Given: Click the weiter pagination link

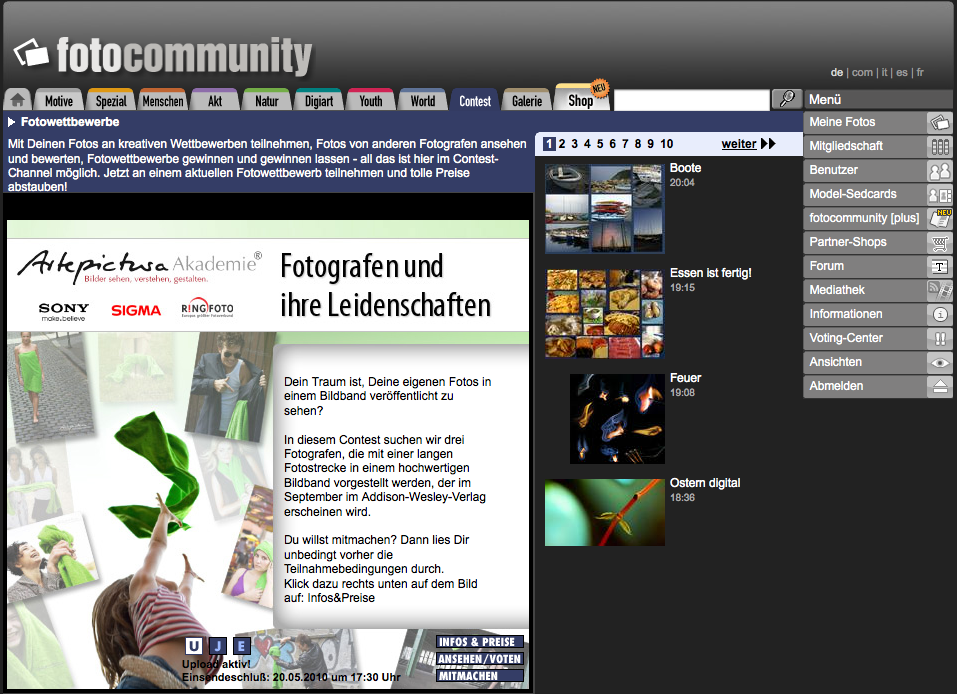Looking at the screenshot, I should [x=739, y=144].
